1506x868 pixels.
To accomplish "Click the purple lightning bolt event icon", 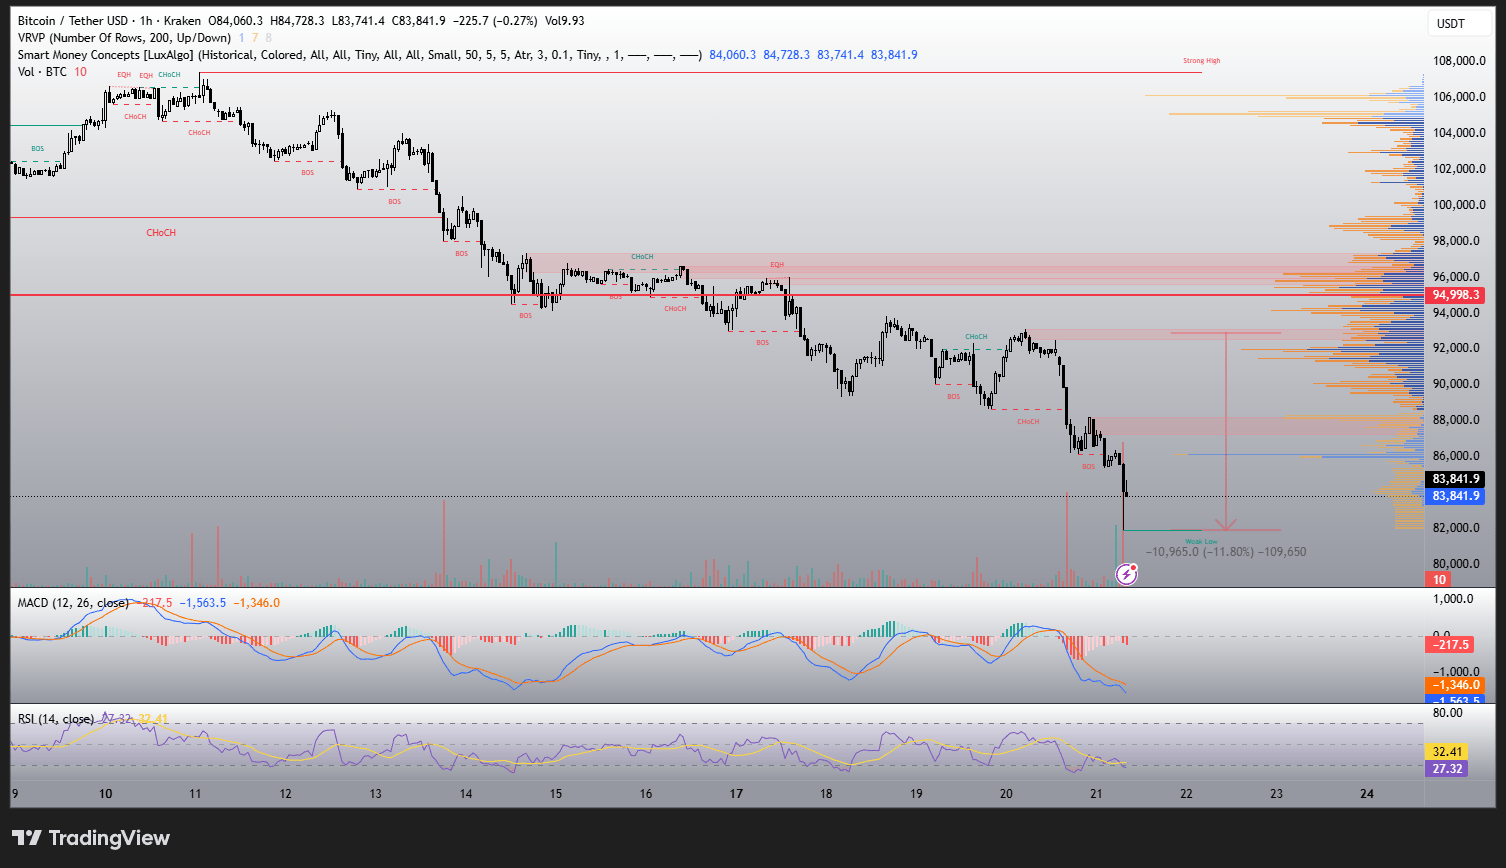I will click(1127, 573).
